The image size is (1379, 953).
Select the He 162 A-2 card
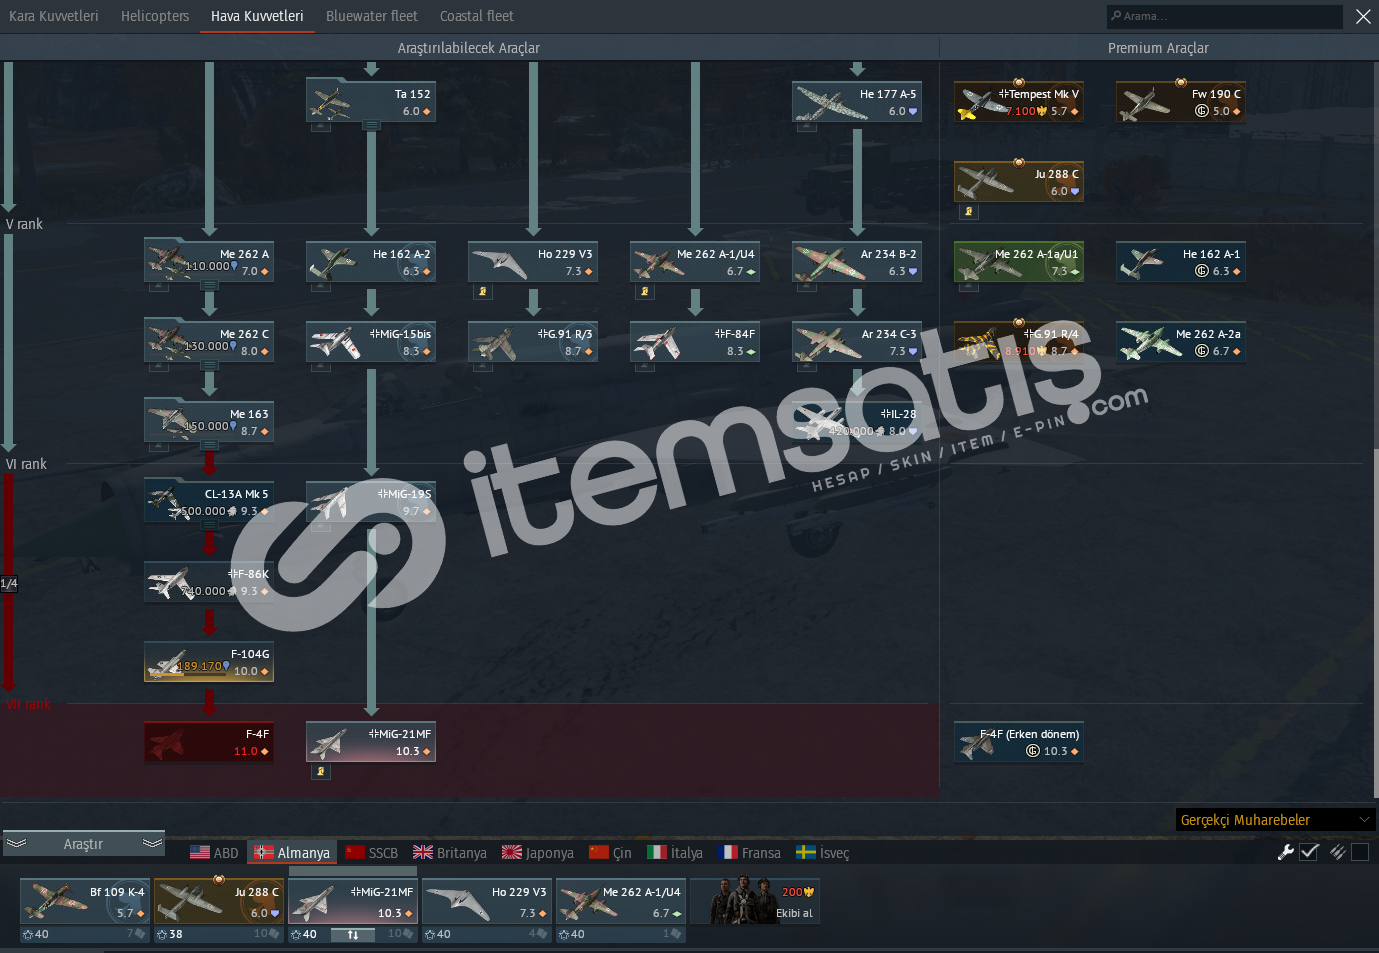pyautogui.click(x=371, y=262)
